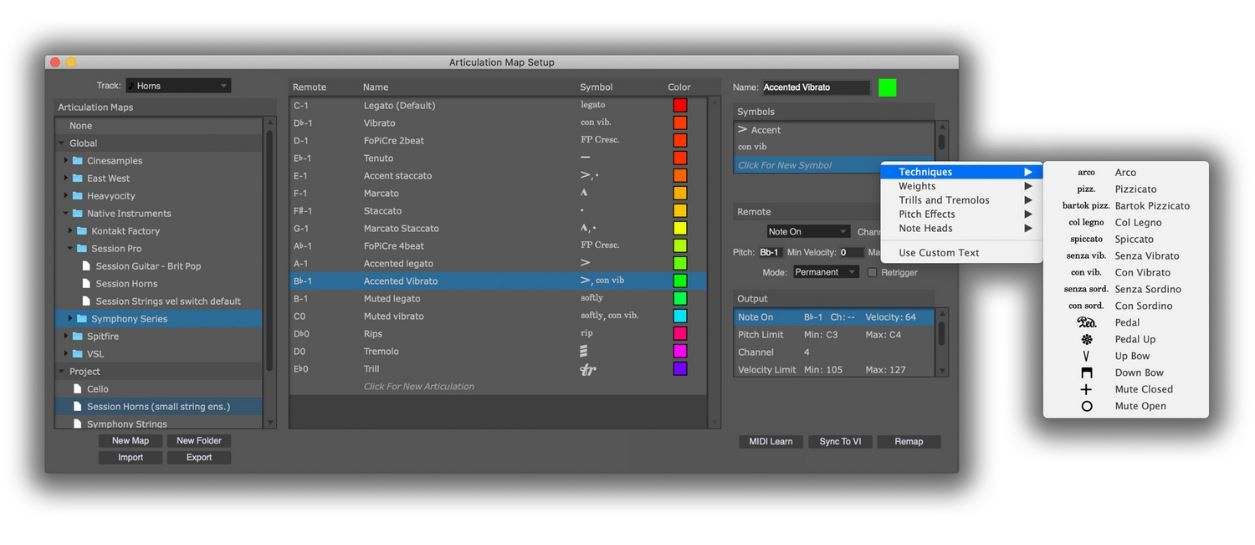The height and width of the screenshot is (545, 1255).
Task: Choose the Spiccato technique symbol
Action: point(1125,239)
